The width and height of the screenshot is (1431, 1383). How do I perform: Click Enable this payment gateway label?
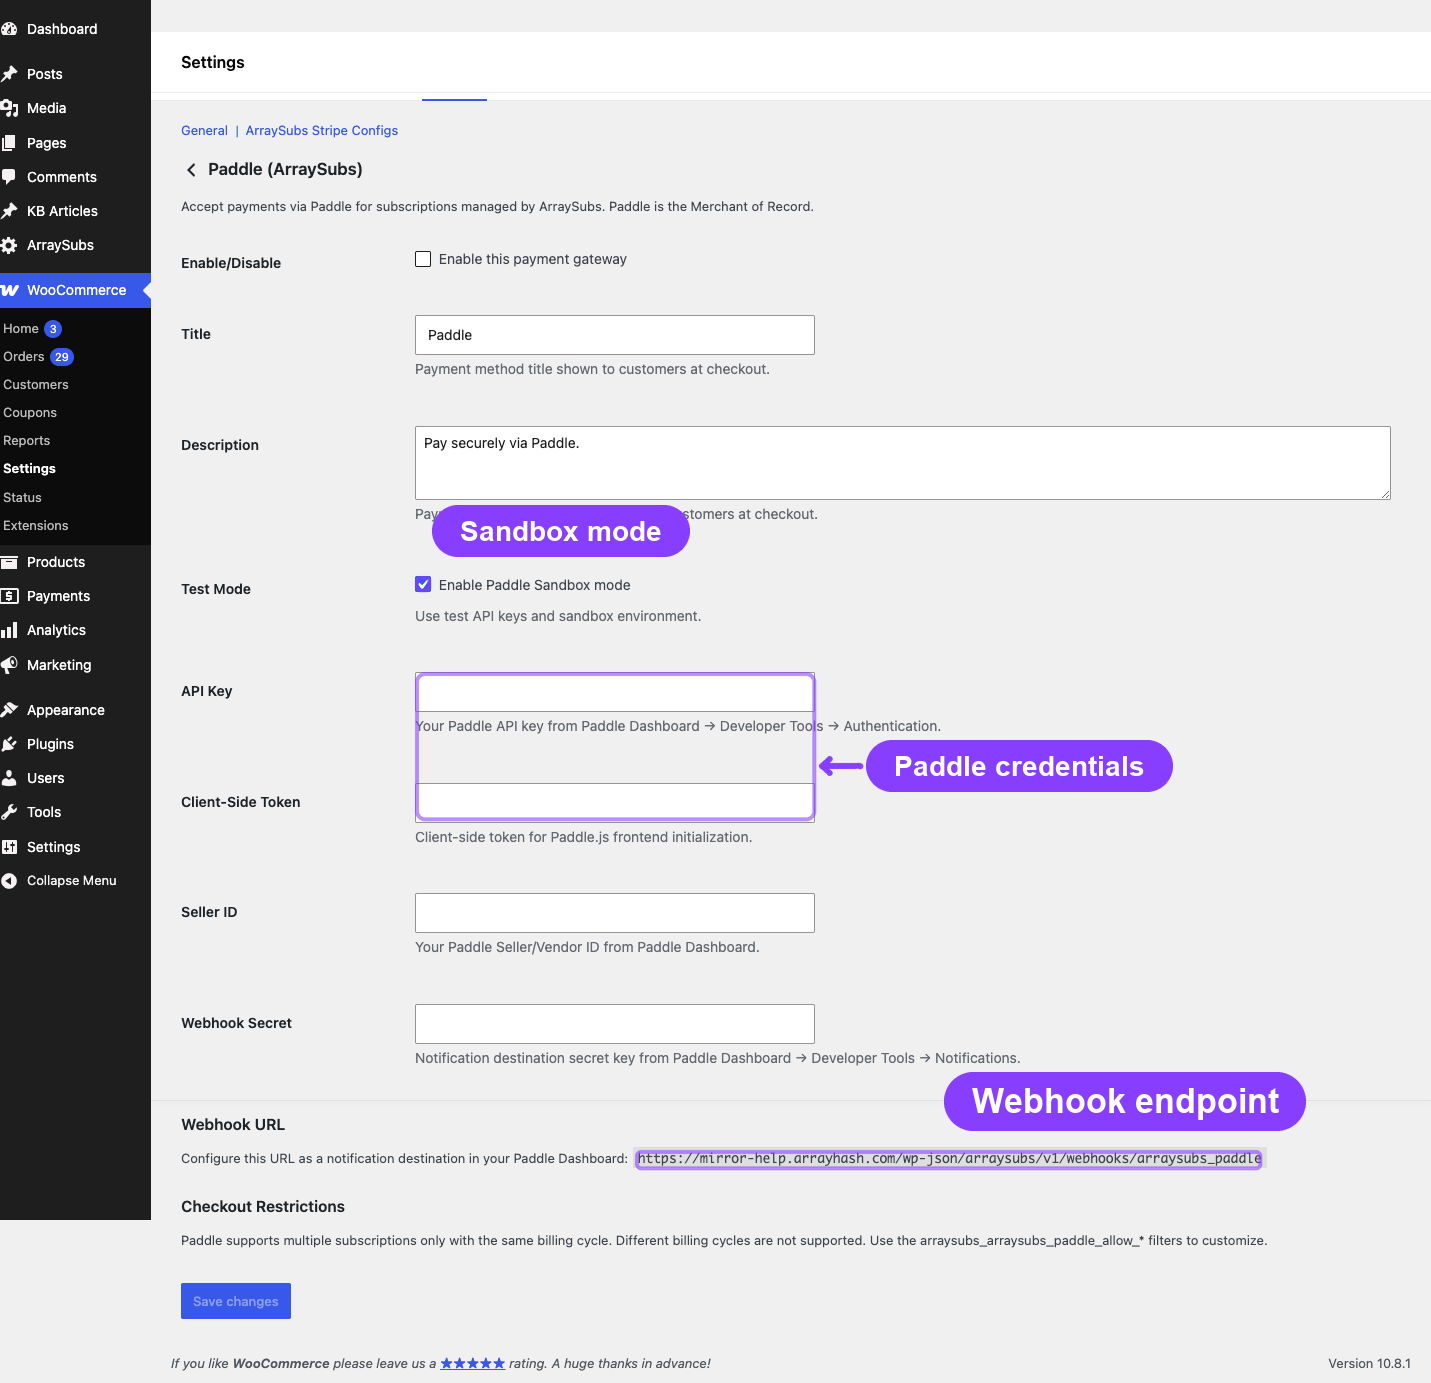click(533, 259)
